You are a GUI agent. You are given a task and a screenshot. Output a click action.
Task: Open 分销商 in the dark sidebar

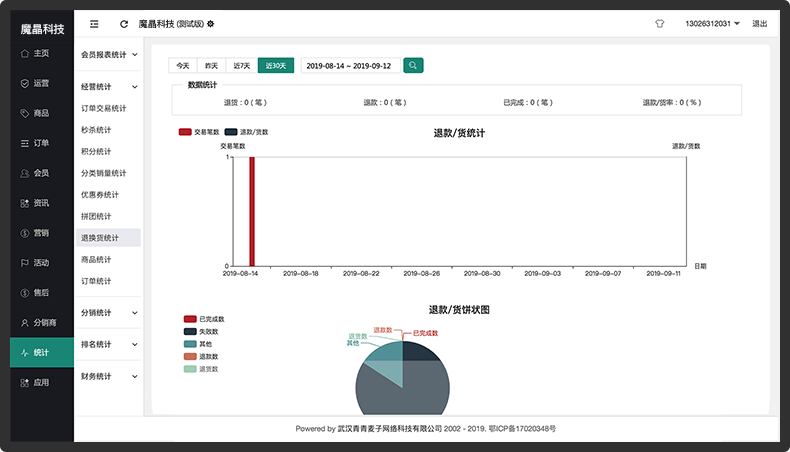click(x=38, y=322)
